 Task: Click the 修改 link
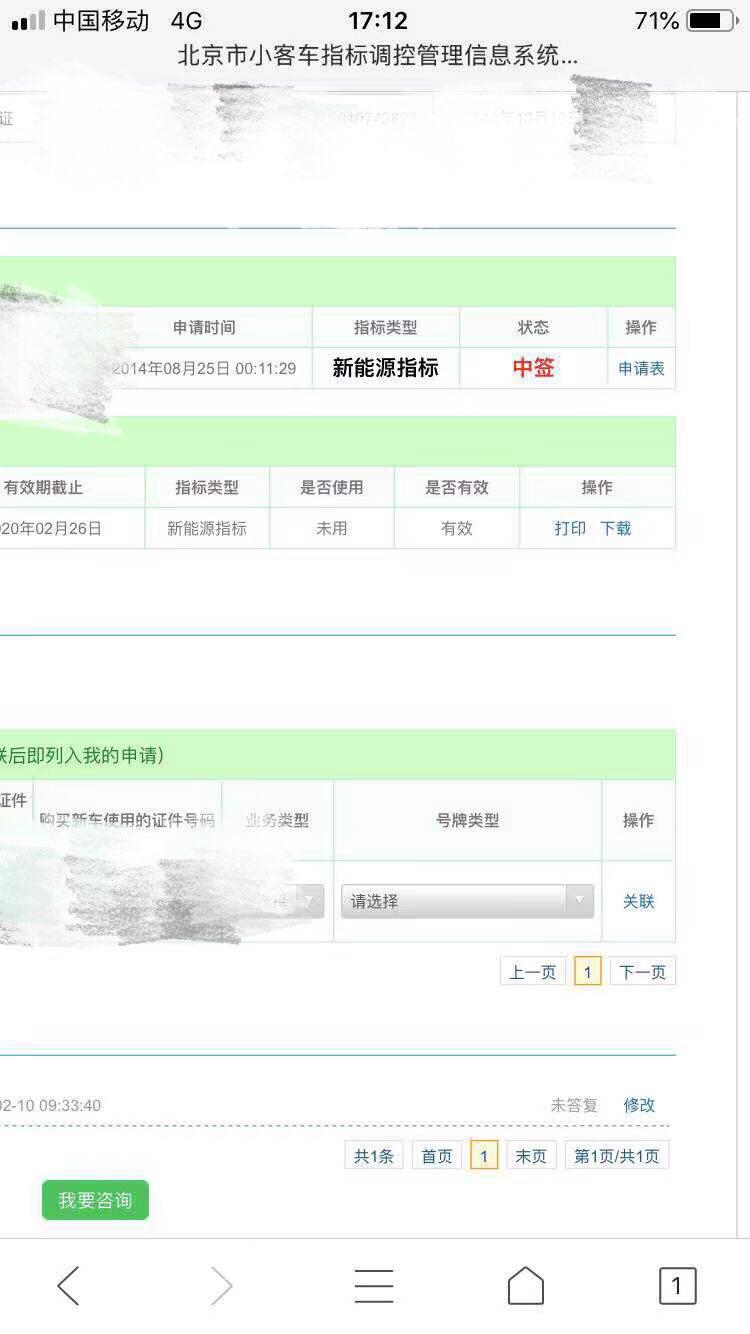coord(640,1105)
